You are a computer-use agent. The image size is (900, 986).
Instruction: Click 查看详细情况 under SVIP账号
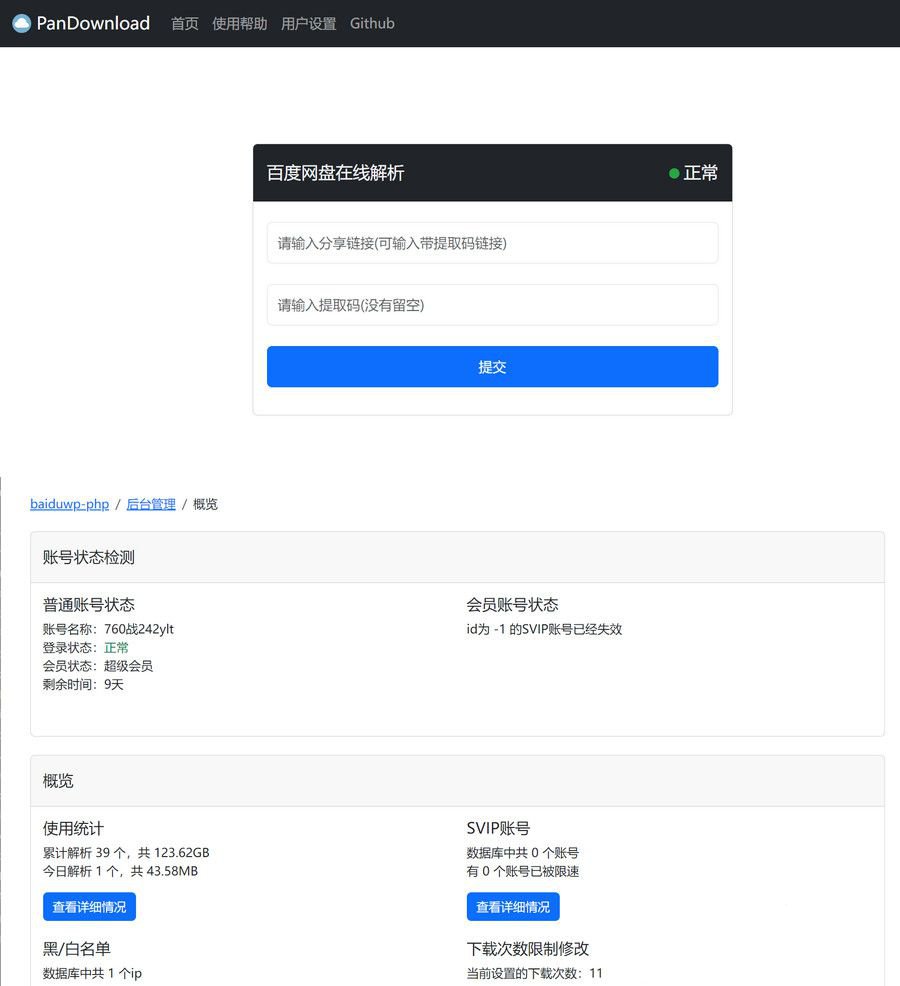[x=512, y=906]
